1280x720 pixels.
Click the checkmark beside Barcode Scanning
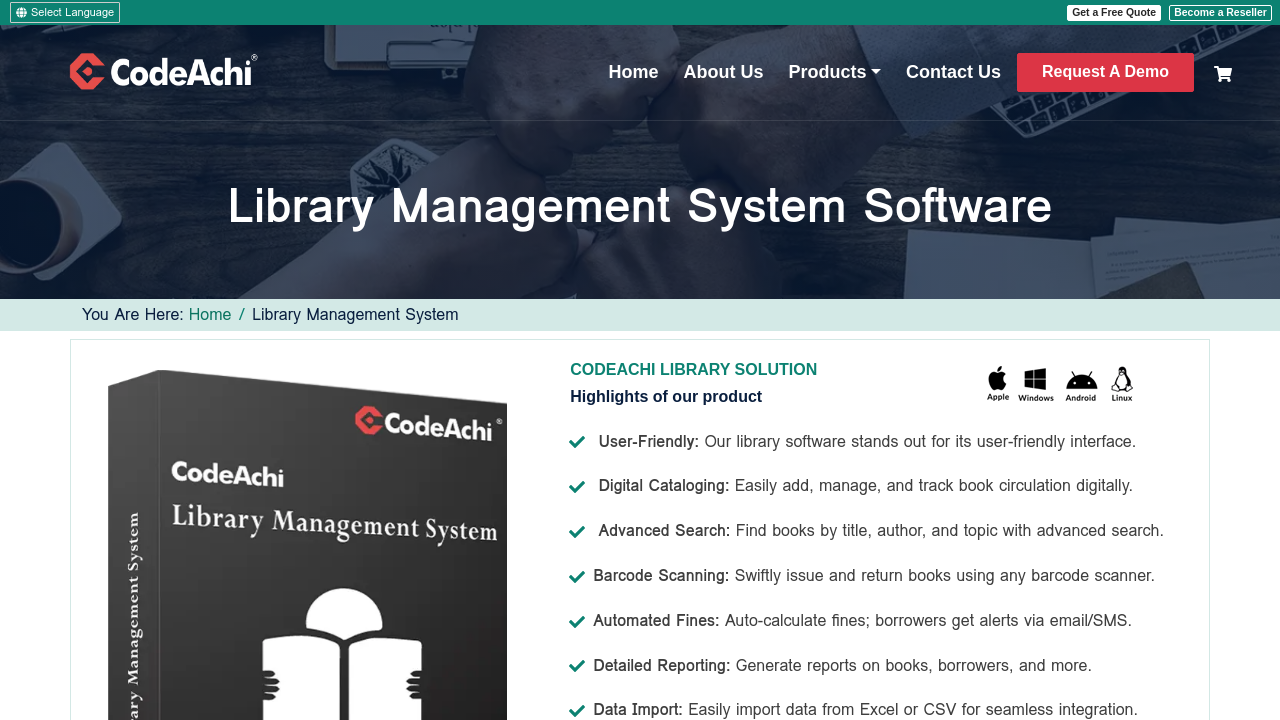[577, 577]
